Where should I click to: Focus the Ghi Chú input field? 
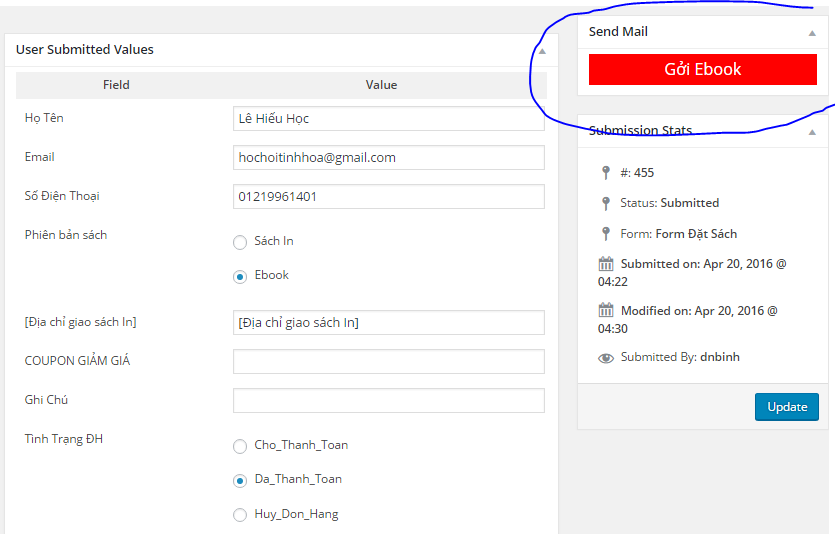[x=389, y=400]
